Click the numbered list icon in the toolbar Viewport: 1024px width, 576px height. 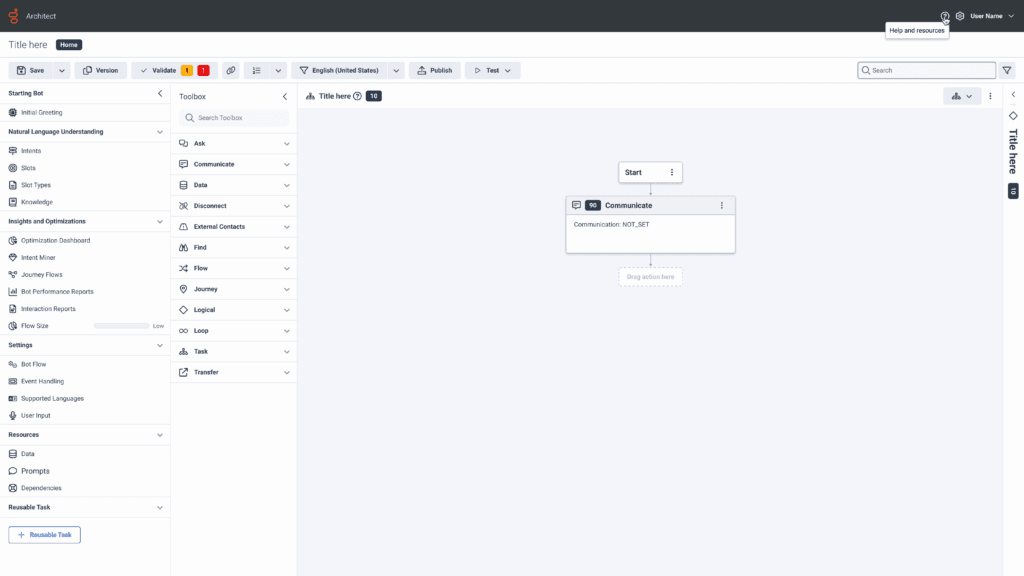[x=257, y=70]
